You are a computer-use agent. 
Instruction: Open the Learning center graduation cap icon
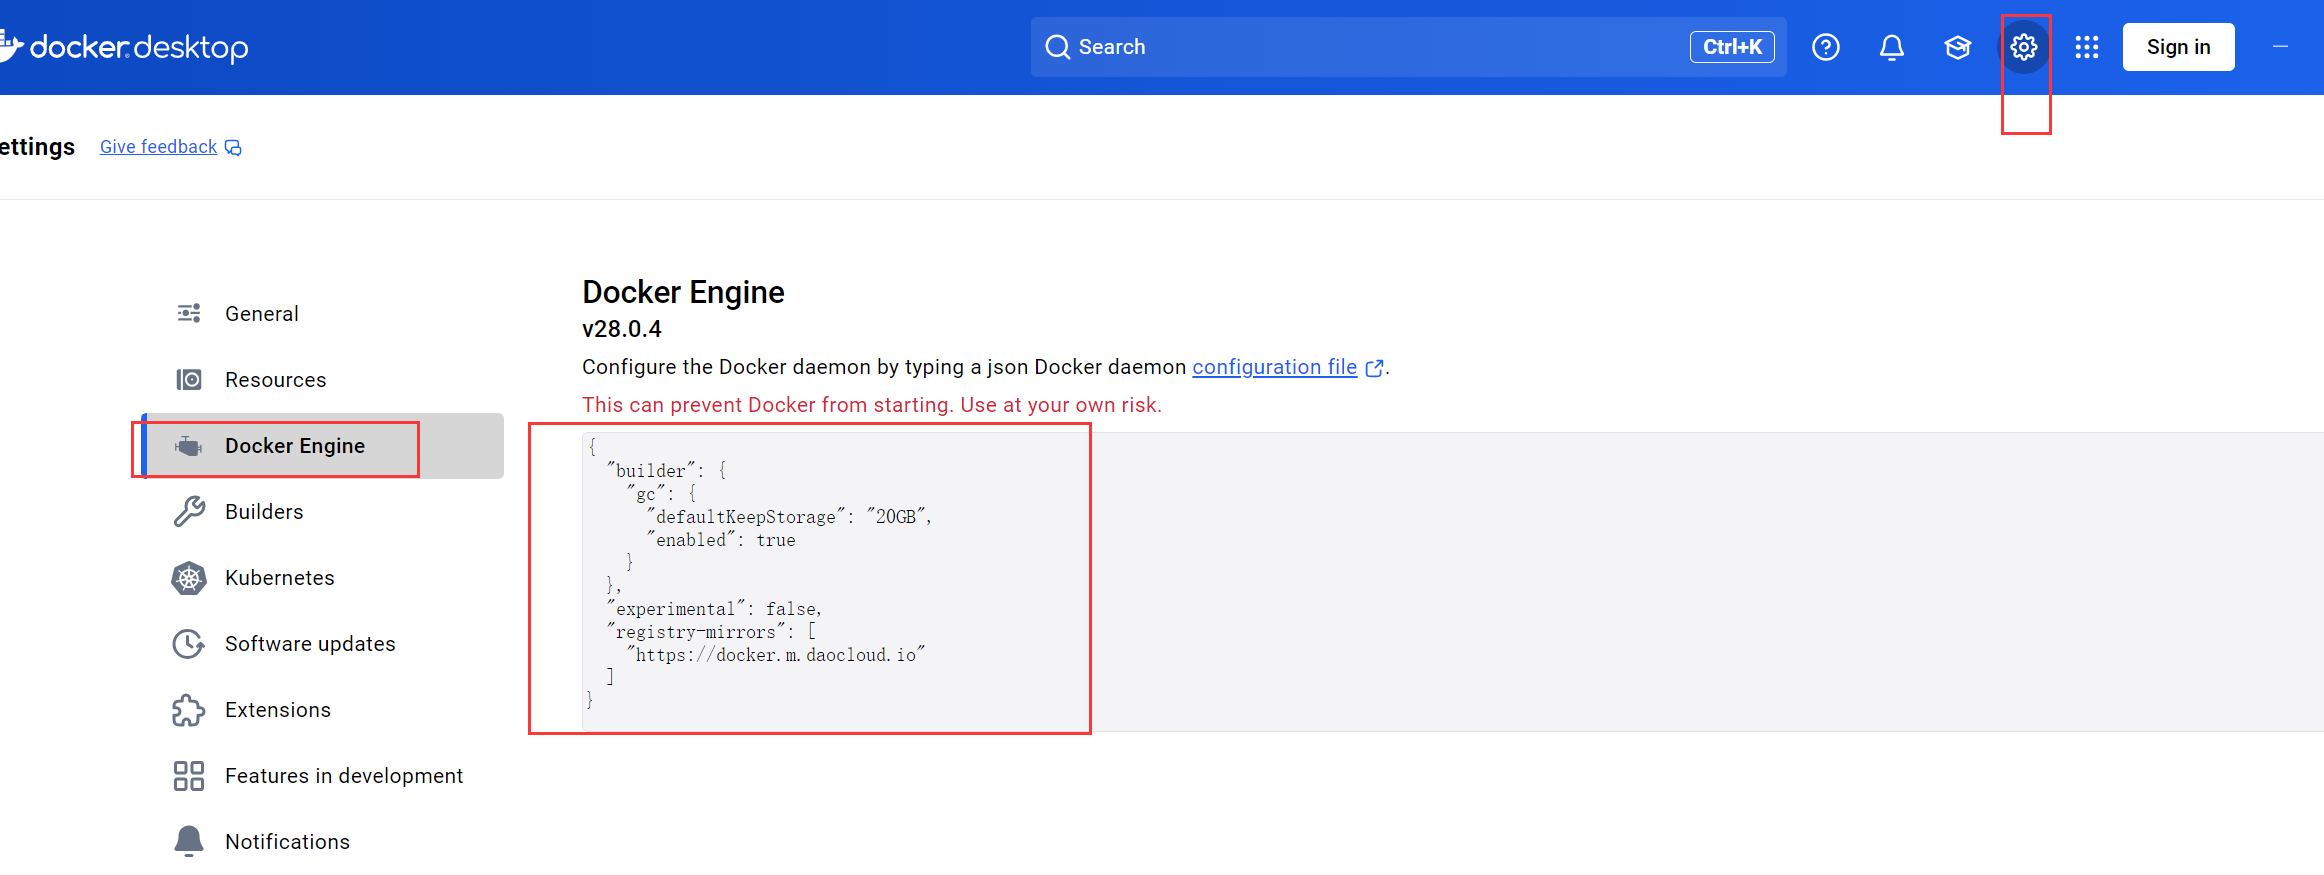point(1958,47)
